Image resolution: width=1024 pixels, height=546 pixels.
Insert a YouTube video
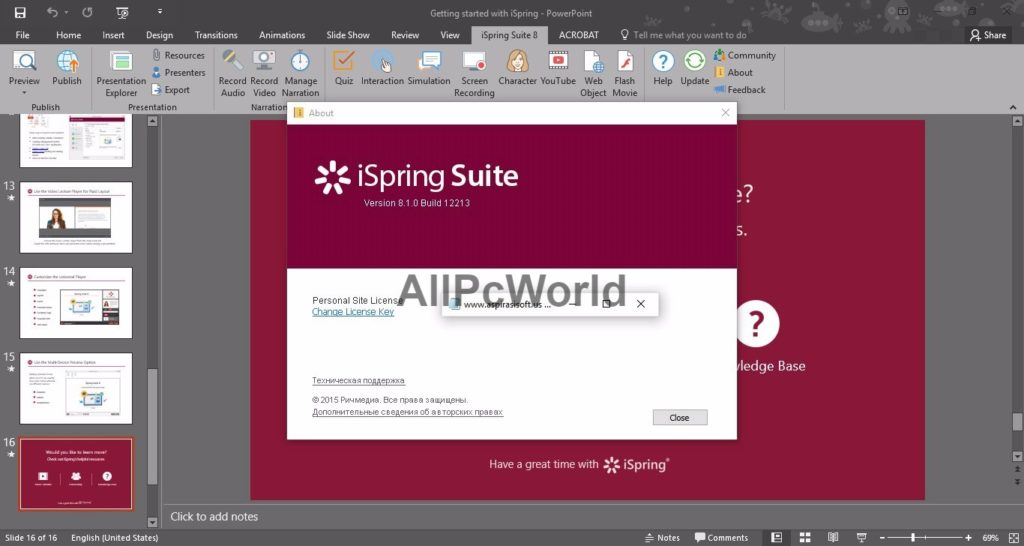coord(558,67)
